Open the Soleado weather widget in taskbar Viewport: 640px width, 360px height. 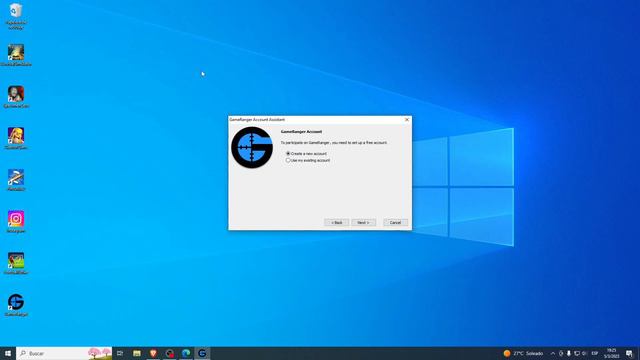[523, 353]
